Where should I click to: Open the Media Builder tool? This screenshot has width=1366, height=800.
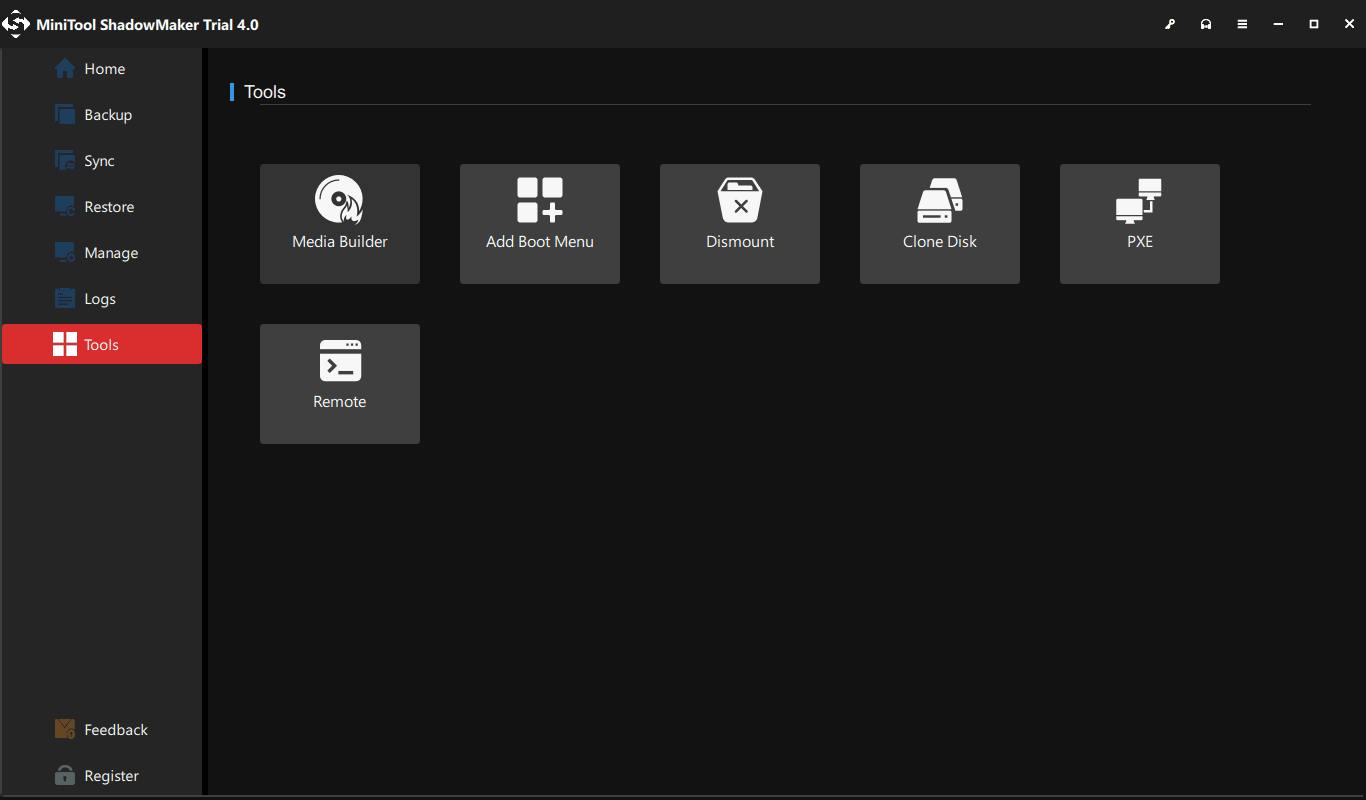(340, 224)
